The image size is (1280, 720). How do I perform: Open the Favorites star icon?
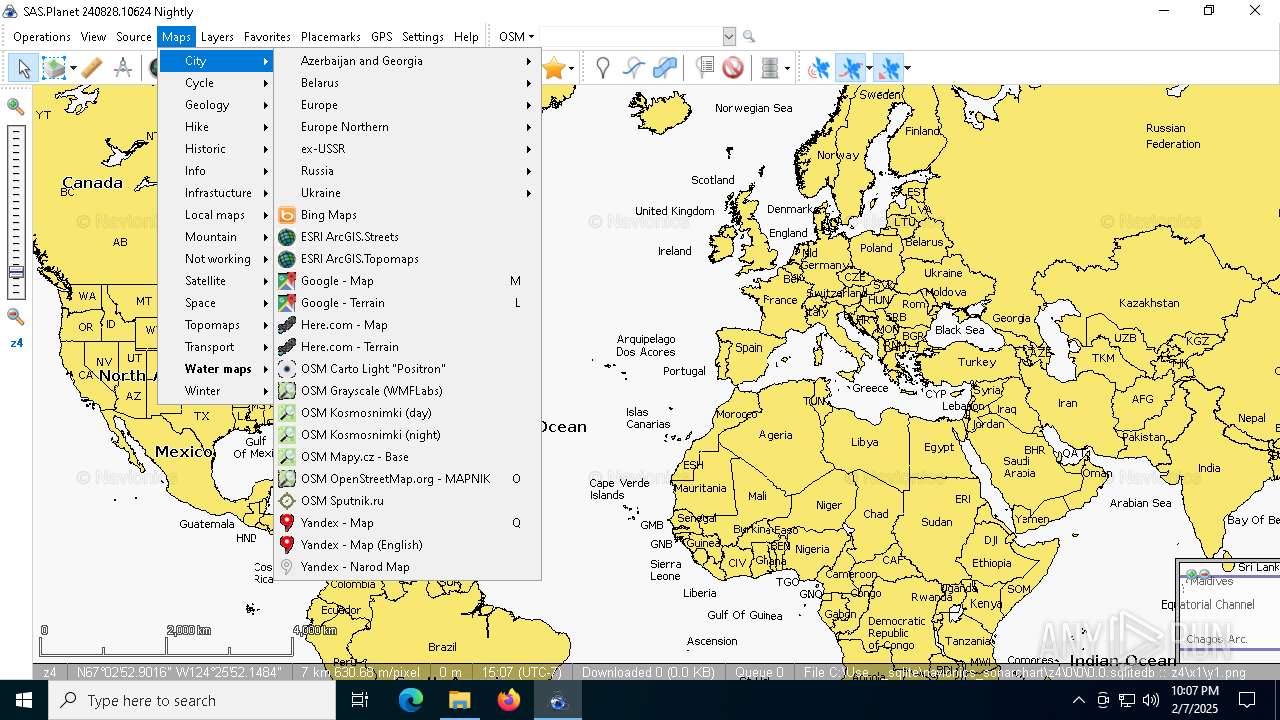click(x=553, y=68)
